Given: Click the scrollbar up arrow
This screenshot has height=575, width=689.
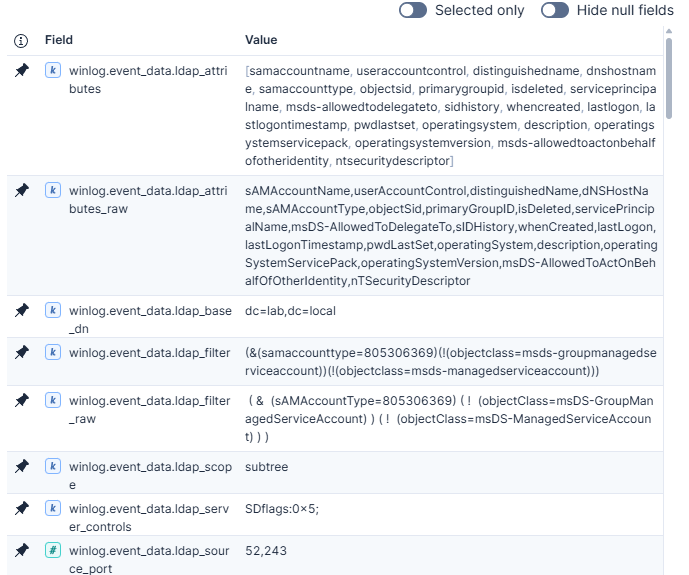Looking at the screenshot, I should (669, 31).
